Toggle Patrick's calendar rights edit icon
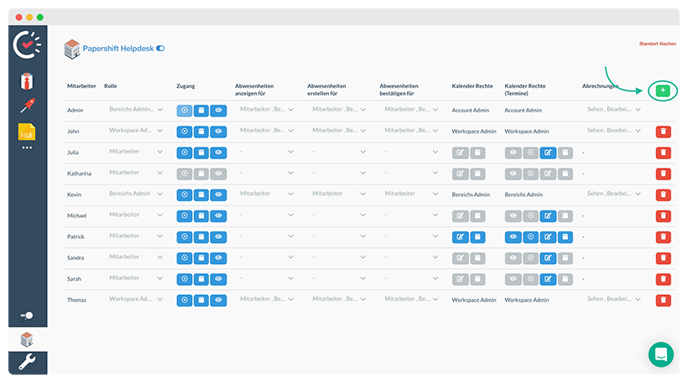 coord(460,237)
